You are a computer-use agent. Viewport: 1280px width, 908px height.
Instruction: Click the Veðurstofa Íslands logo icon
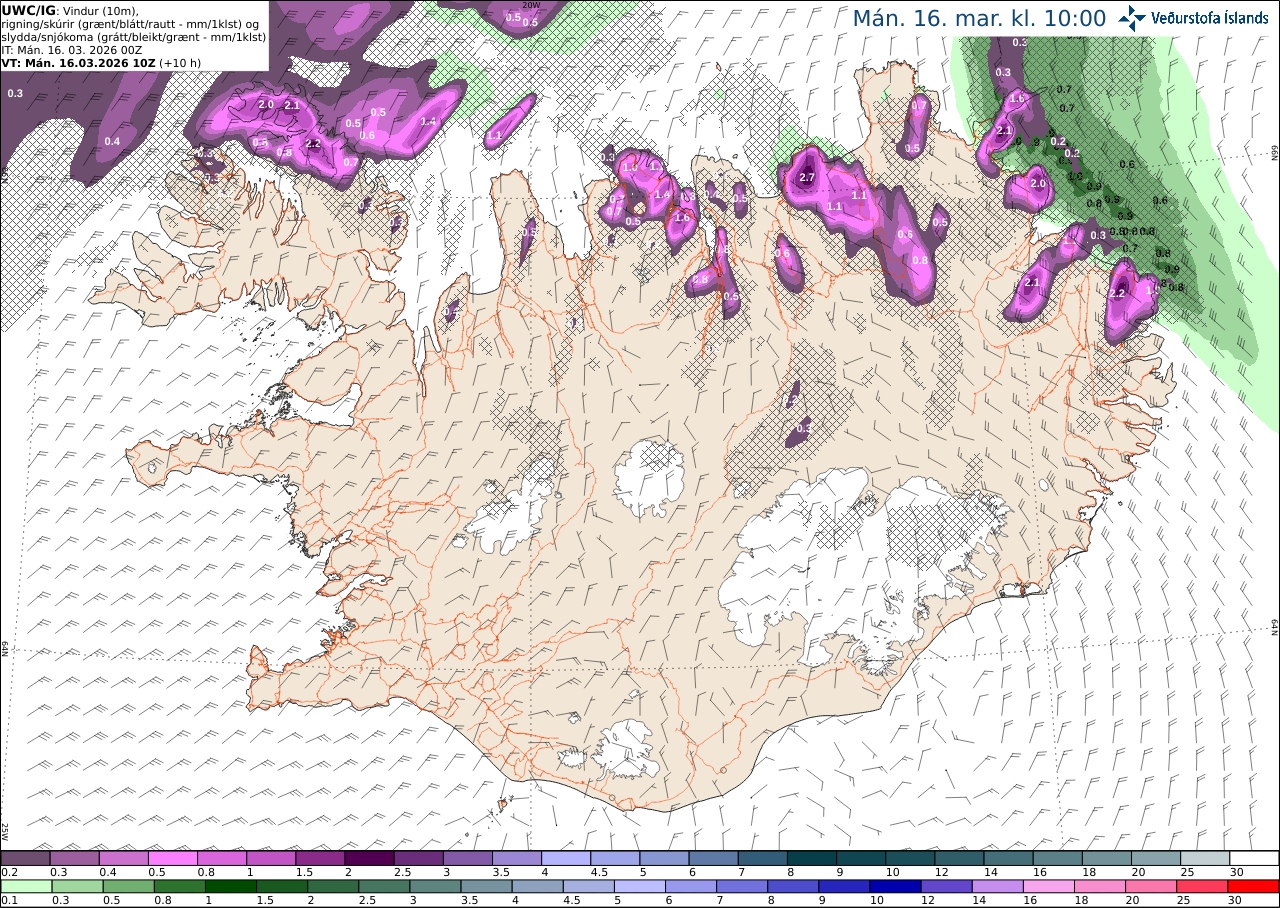(x=1132, y=18)
